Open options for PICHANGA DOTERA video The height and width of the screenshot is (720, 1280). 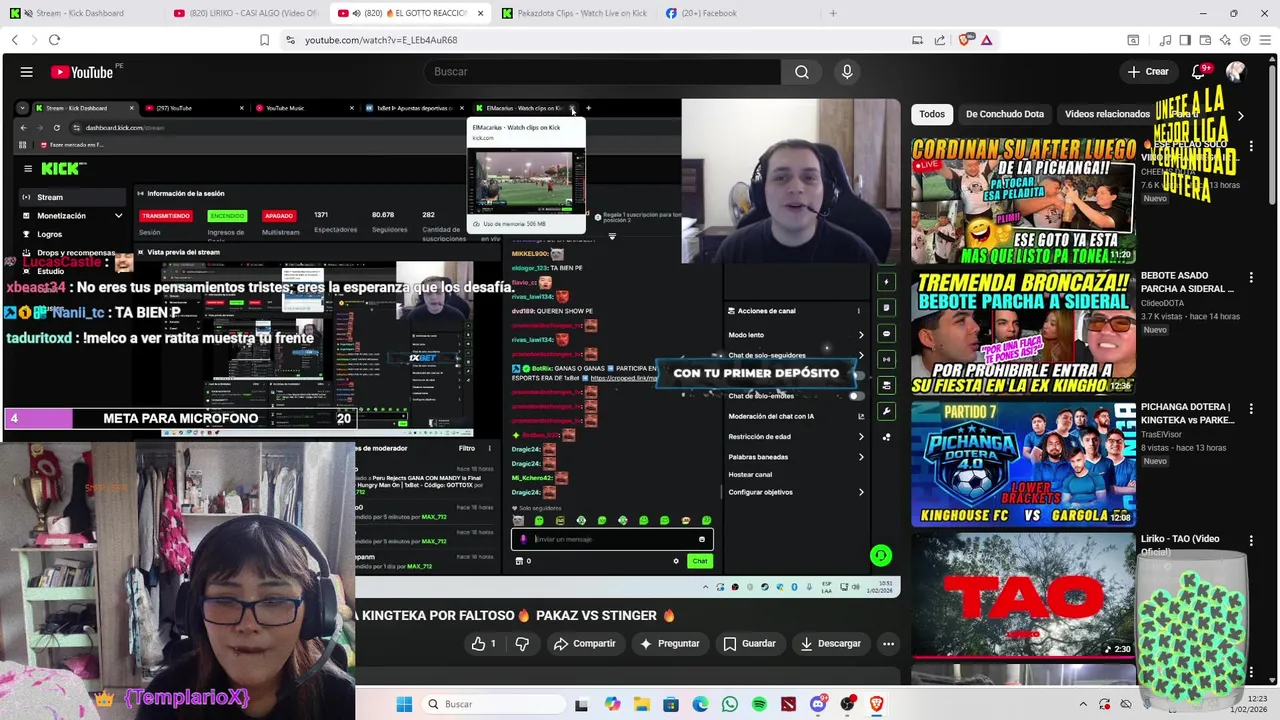pos(1251,409)
